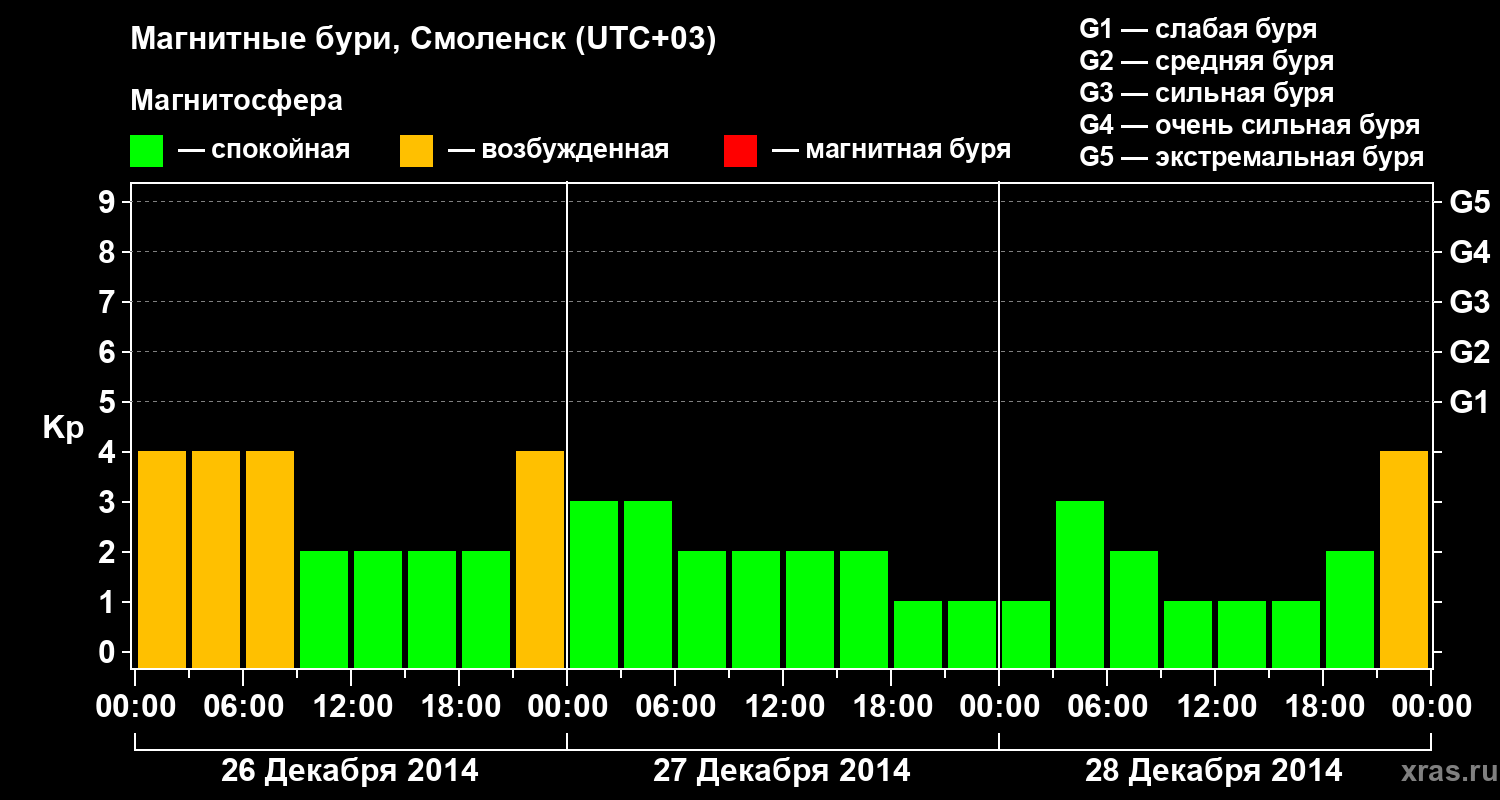
Task: Click the '18:00' tick under 27 Декабря
Action: 893,707
